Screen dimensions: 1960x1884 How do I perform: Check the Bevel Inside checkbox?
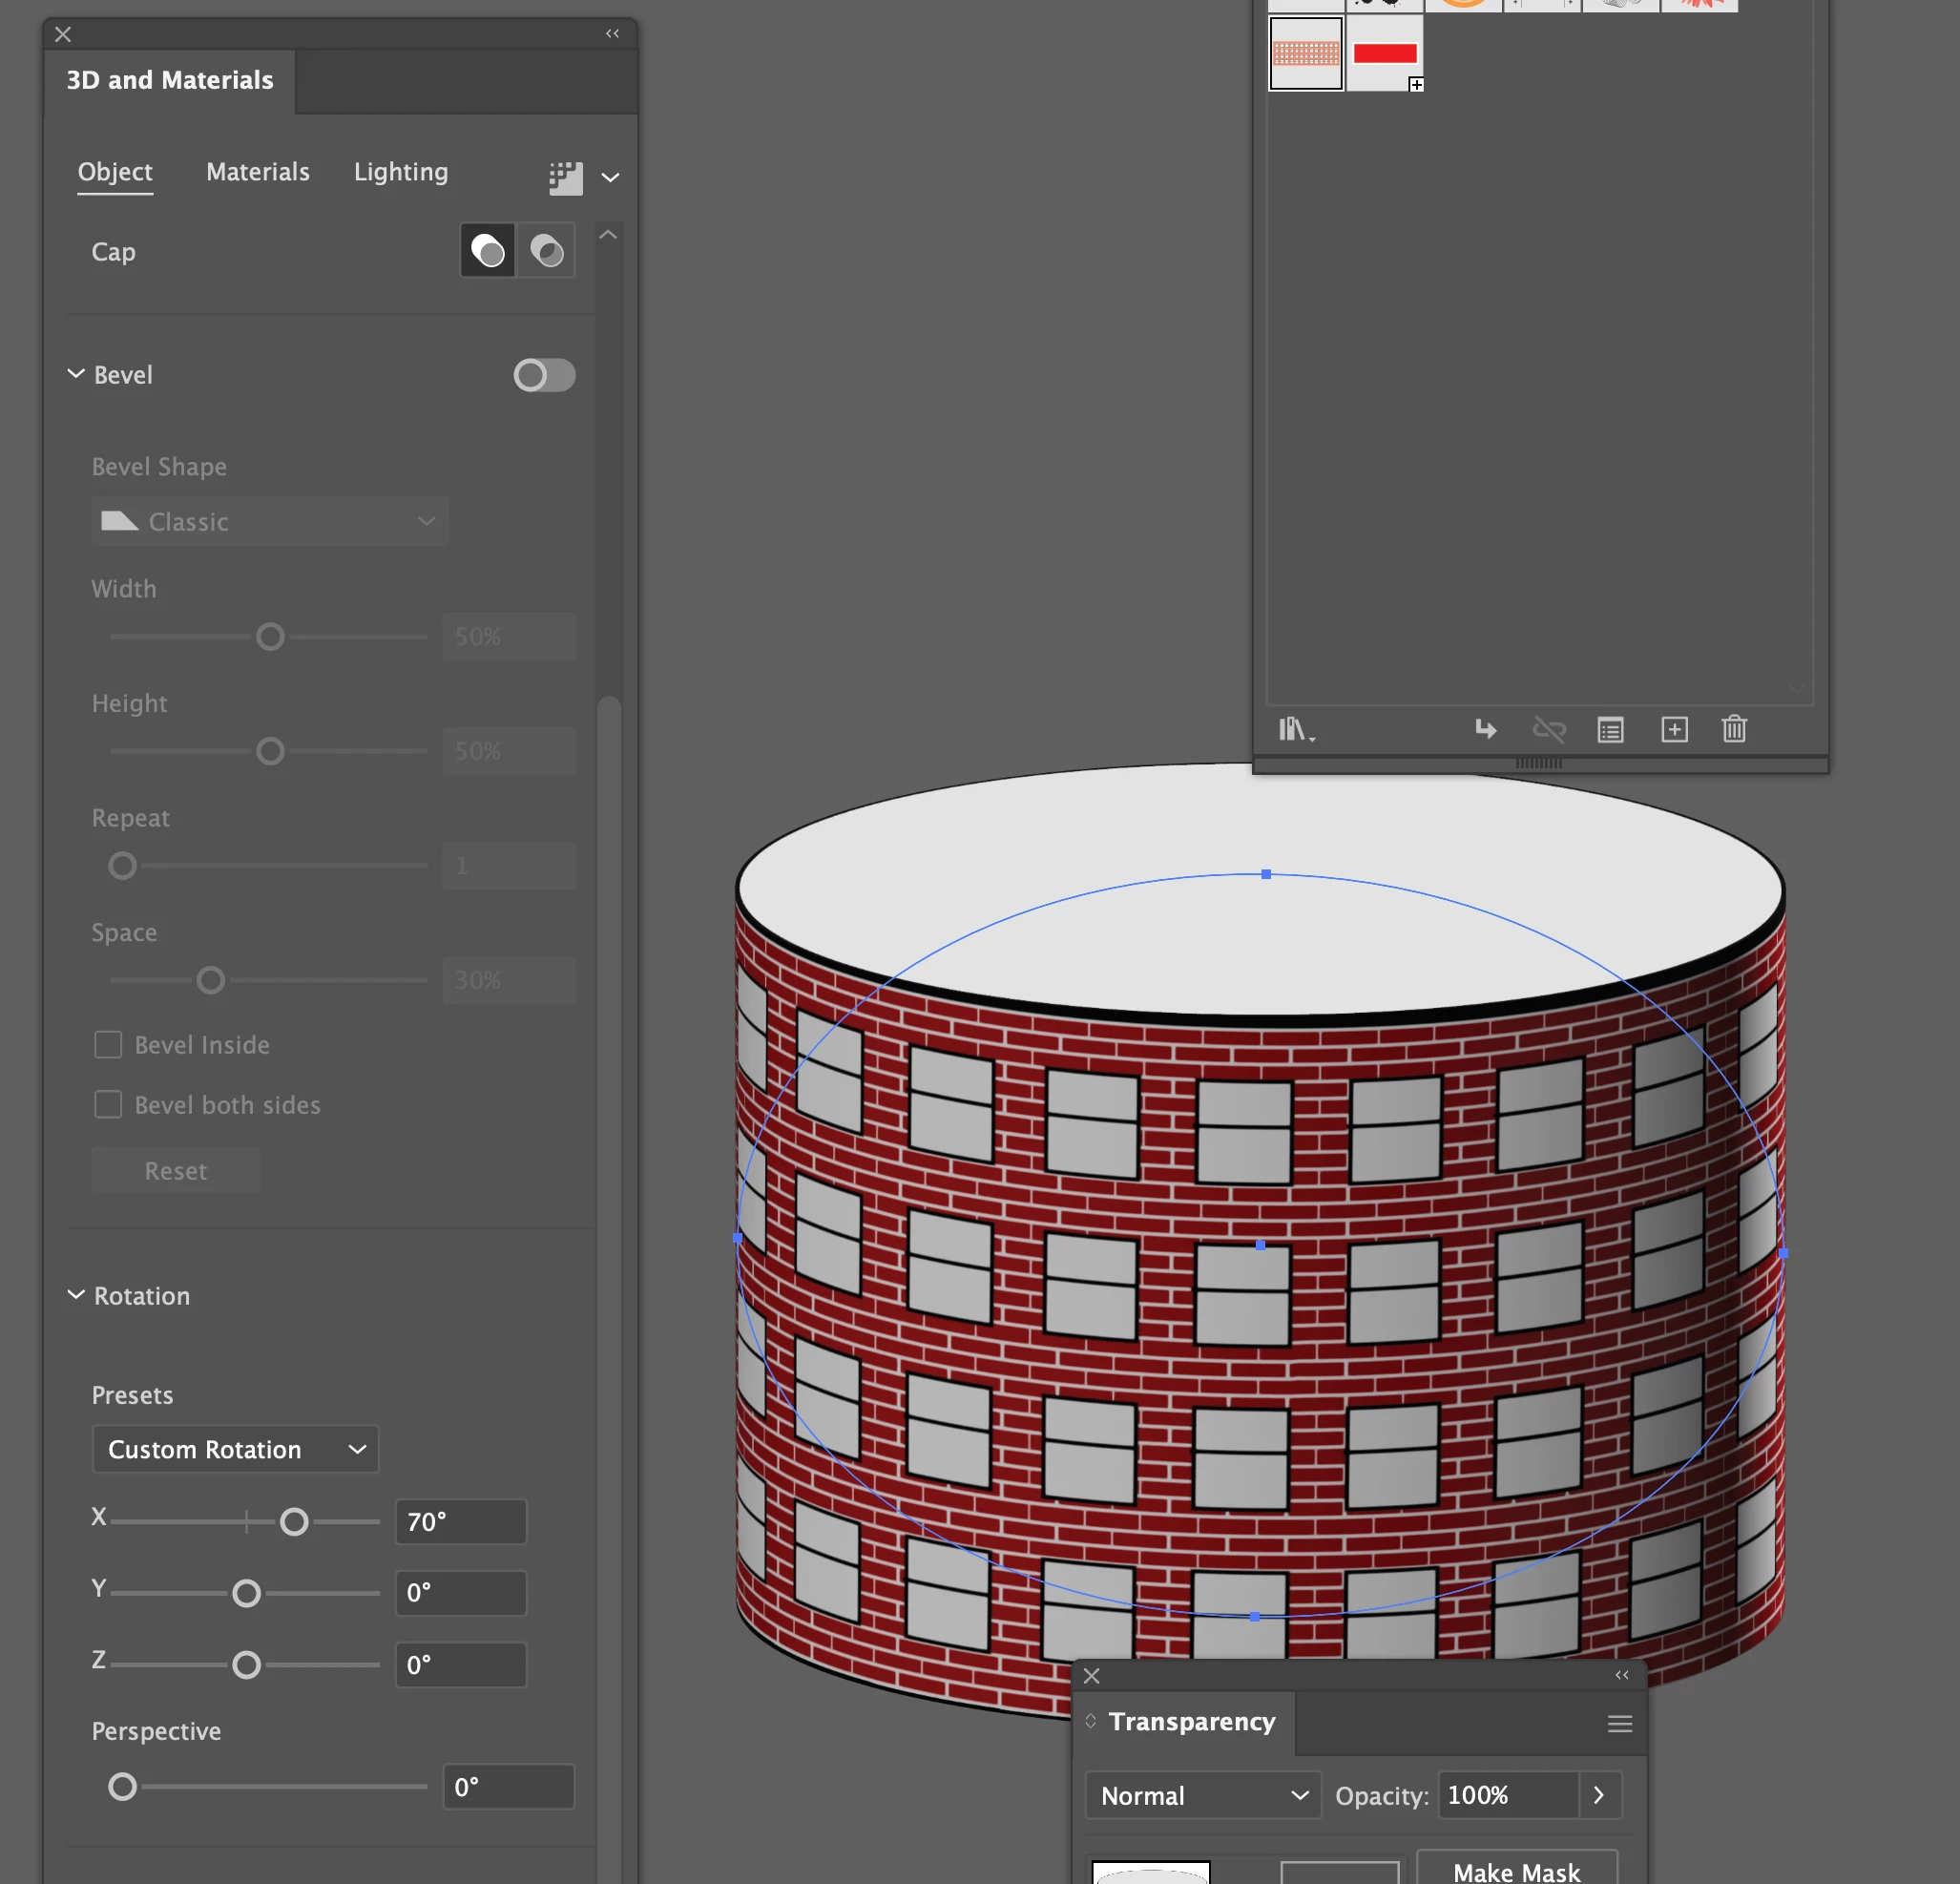click(108, 1045)
